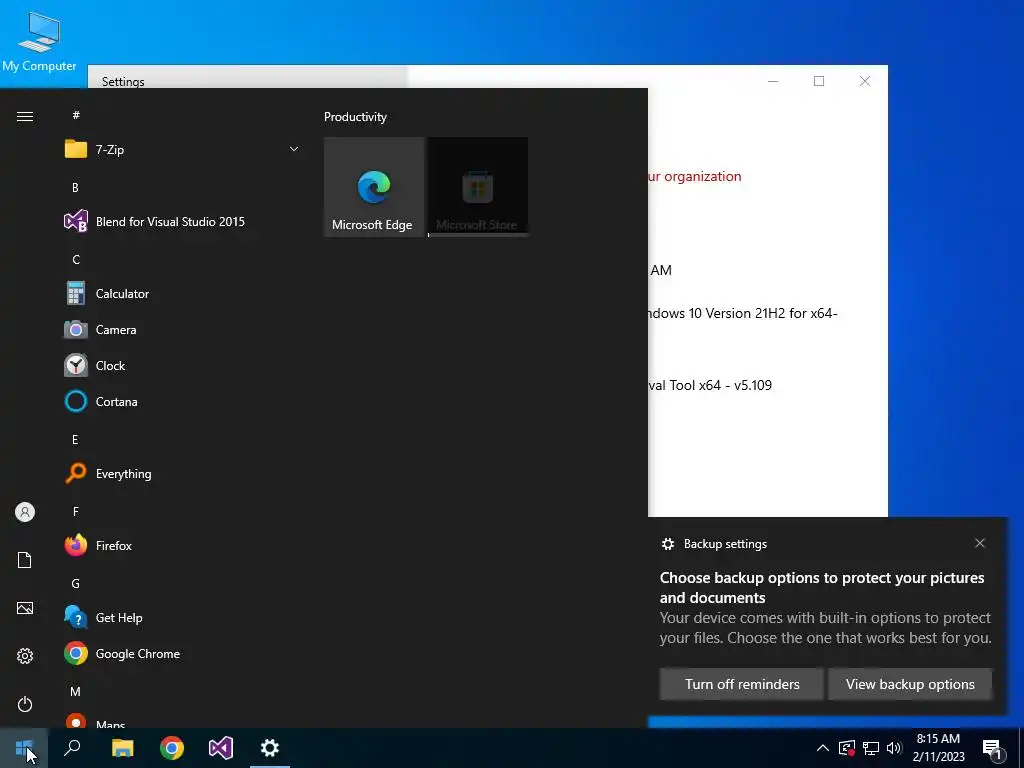Screen dimensions: 1024x768
Task: Click the volume speaker tray icon
Action: click(895, 748)
